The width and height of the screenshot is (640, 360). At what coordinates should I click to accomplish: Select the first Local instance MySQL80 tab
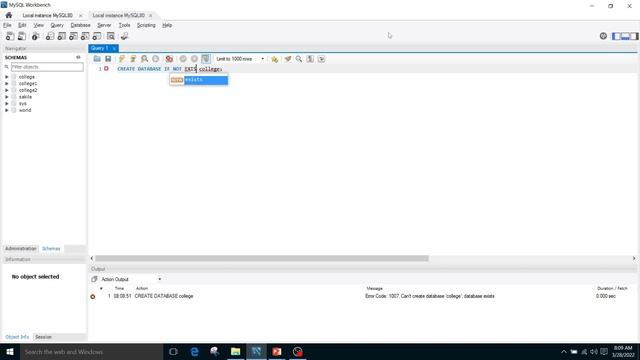click(47, 16)
